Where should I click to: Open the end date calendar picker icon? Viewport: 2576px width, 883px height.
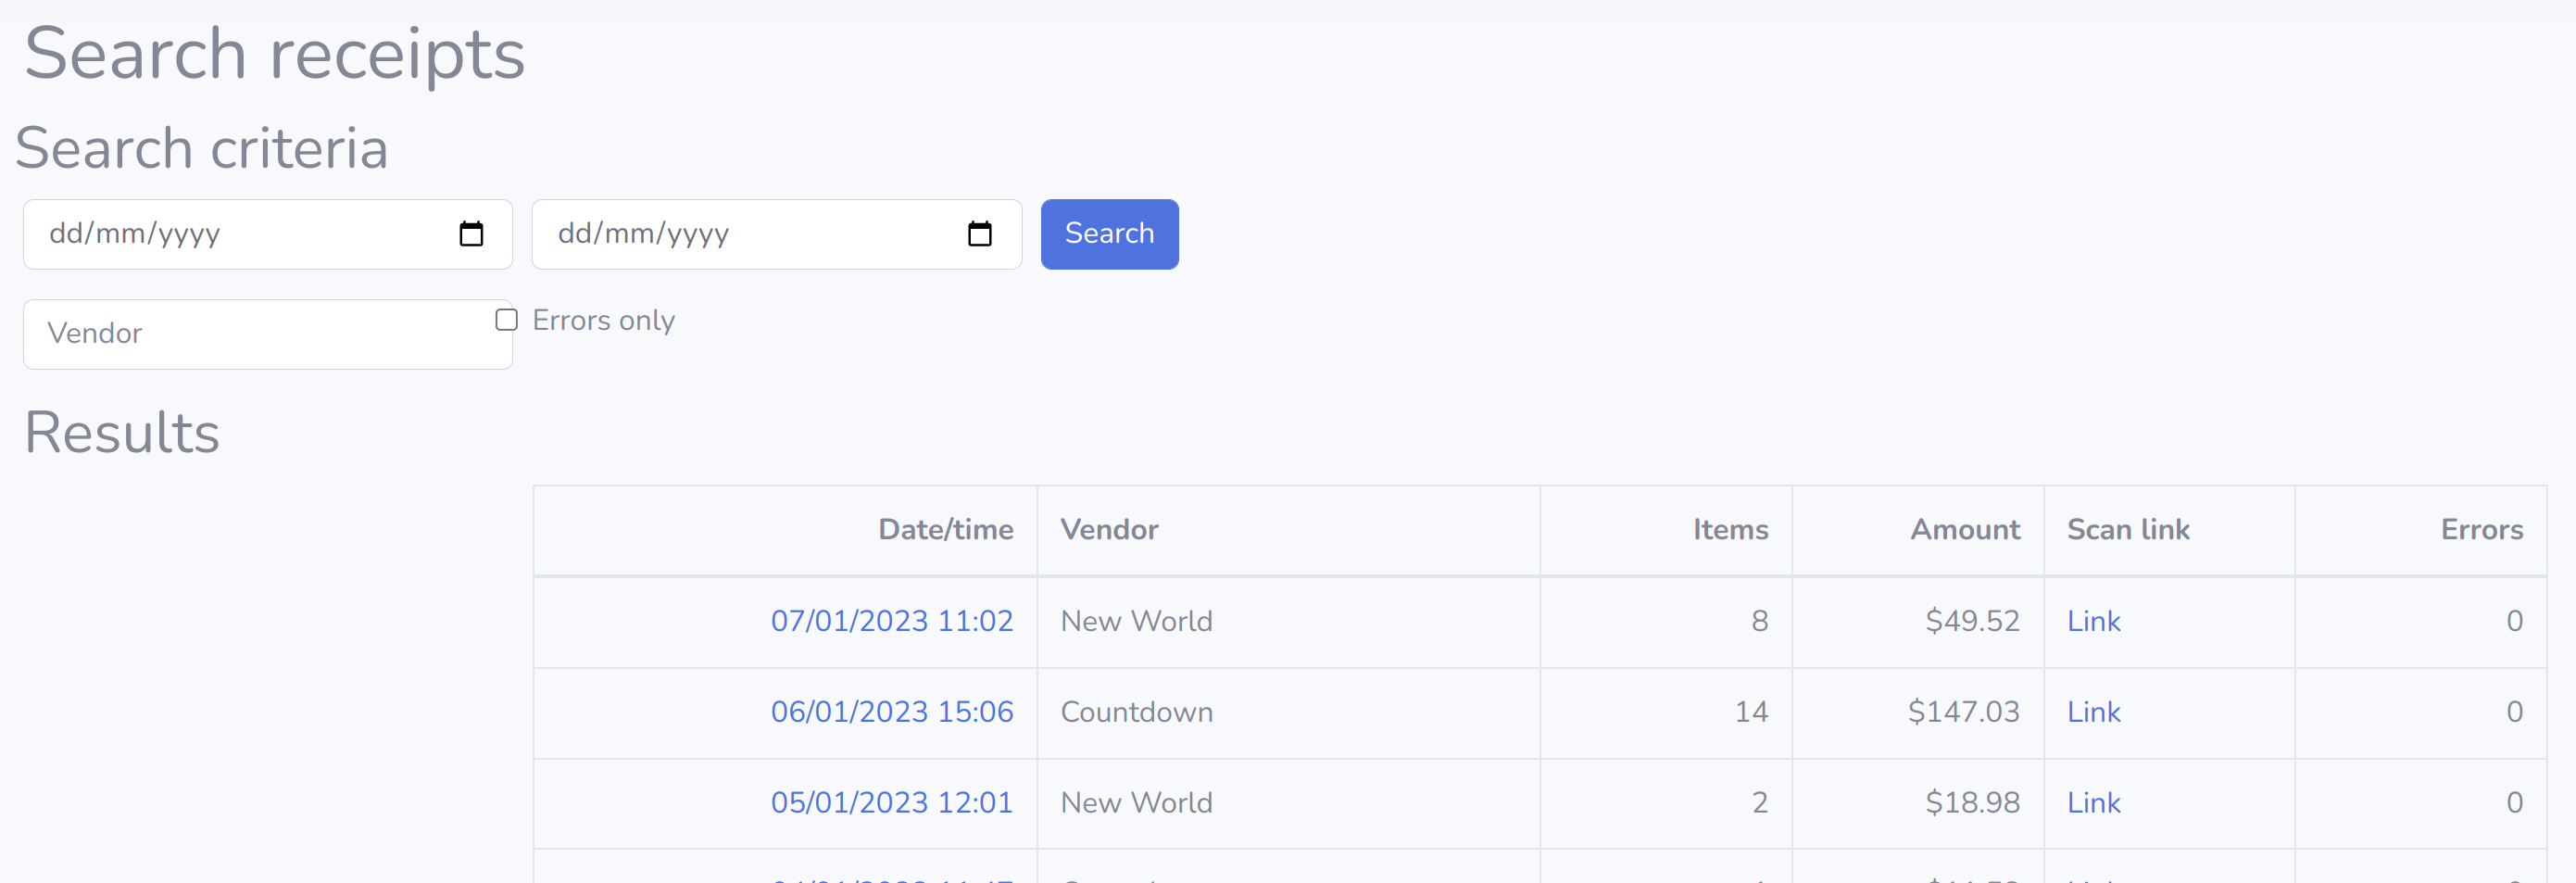980,234
